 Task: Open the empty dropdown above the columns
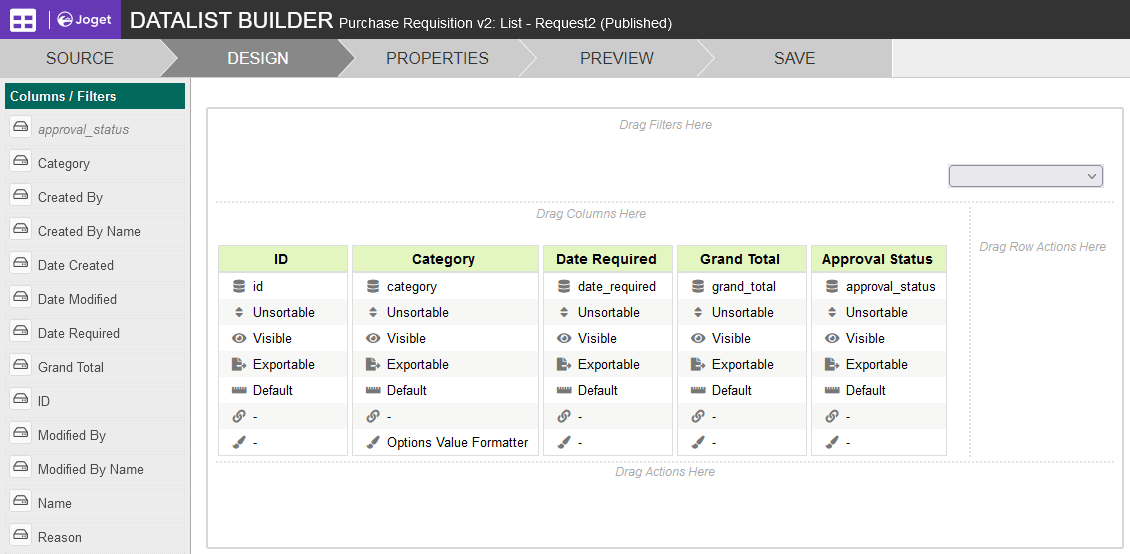point(1025,176)
